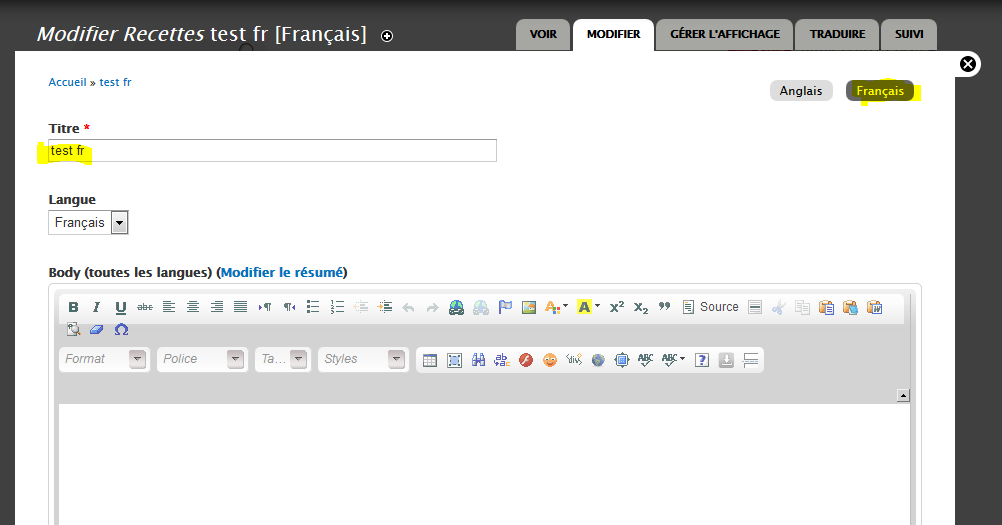This screenshot has height=525, width=1002.
Task: Click the gray download-arrow toolbar icon
Action: 726,360
